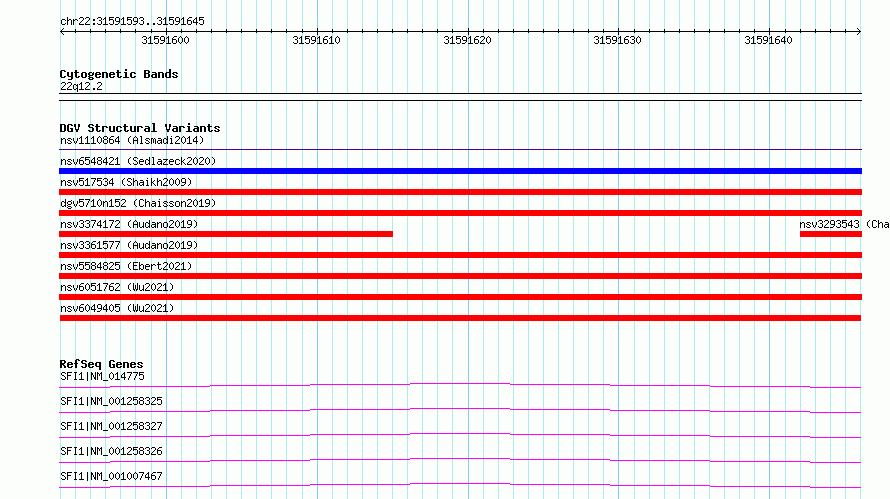Click ruler position 31591640
The width and height of the screenshot is (890, 499).
[769, 40]
